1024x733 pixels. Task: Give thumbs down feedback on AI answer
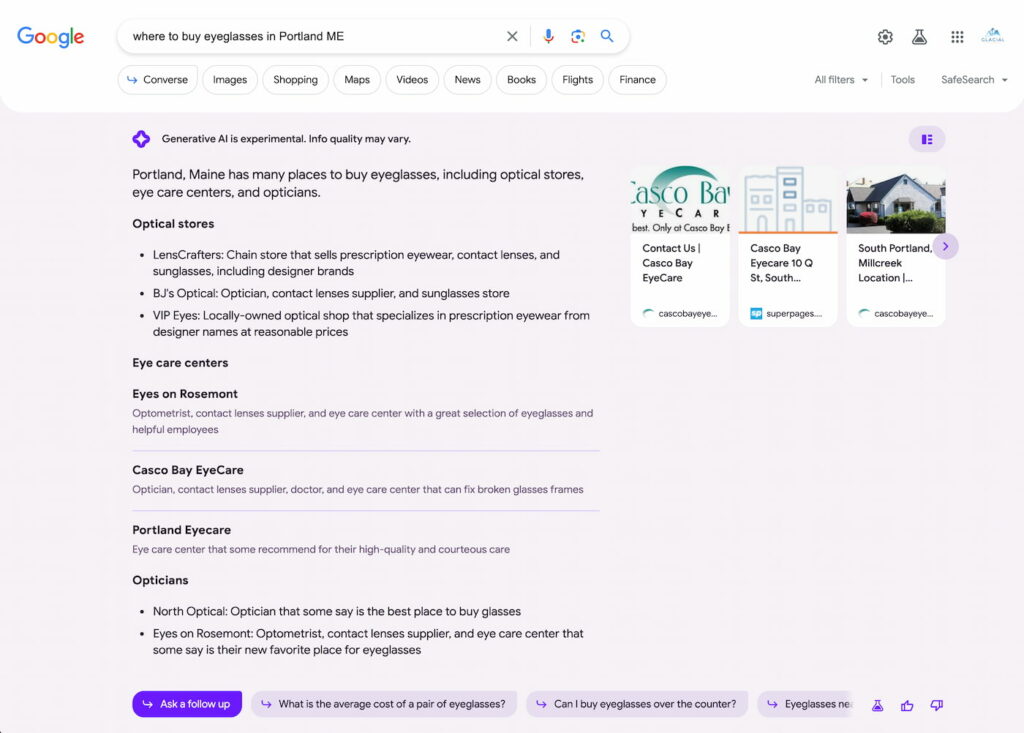tap(936, 705)
